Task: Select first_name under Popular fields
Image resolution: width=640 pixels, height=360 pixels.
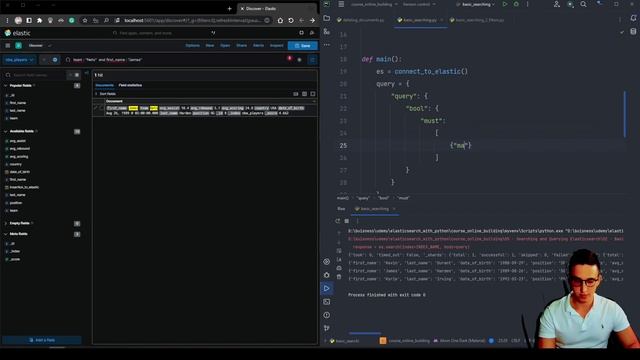Action: click(18, 103)
